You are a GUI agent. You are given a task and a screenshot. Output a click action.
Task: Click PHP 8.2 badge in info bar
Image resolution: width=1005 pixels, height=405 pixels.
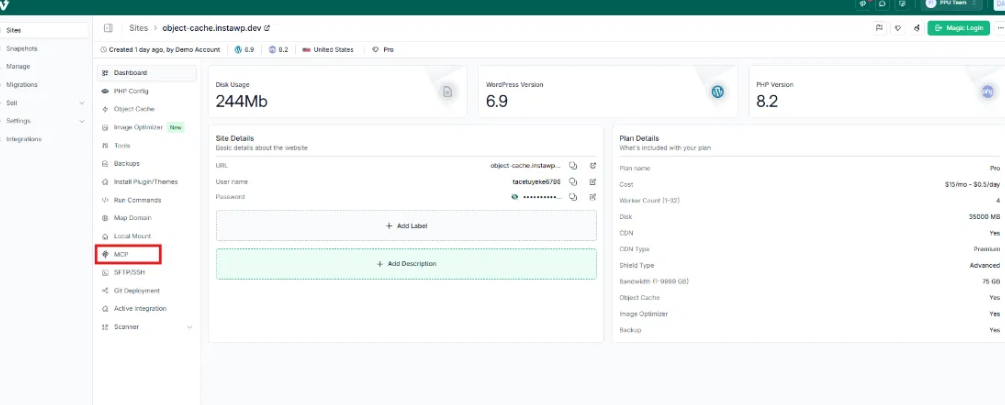[278, 49]
